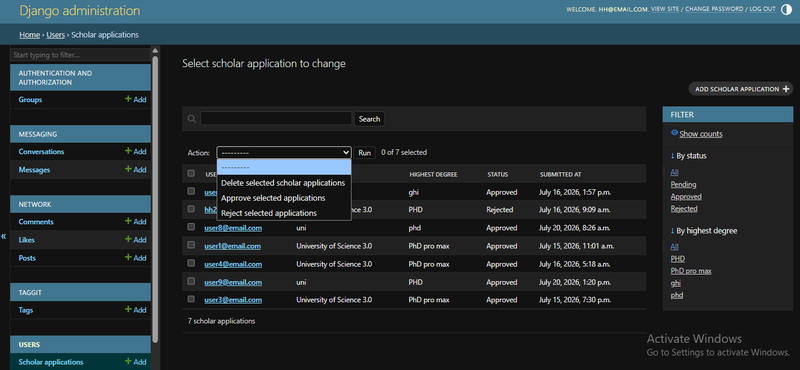This screenshot has width=800, height=370.
Task: Focus the search text field
Action: point(276,119)
